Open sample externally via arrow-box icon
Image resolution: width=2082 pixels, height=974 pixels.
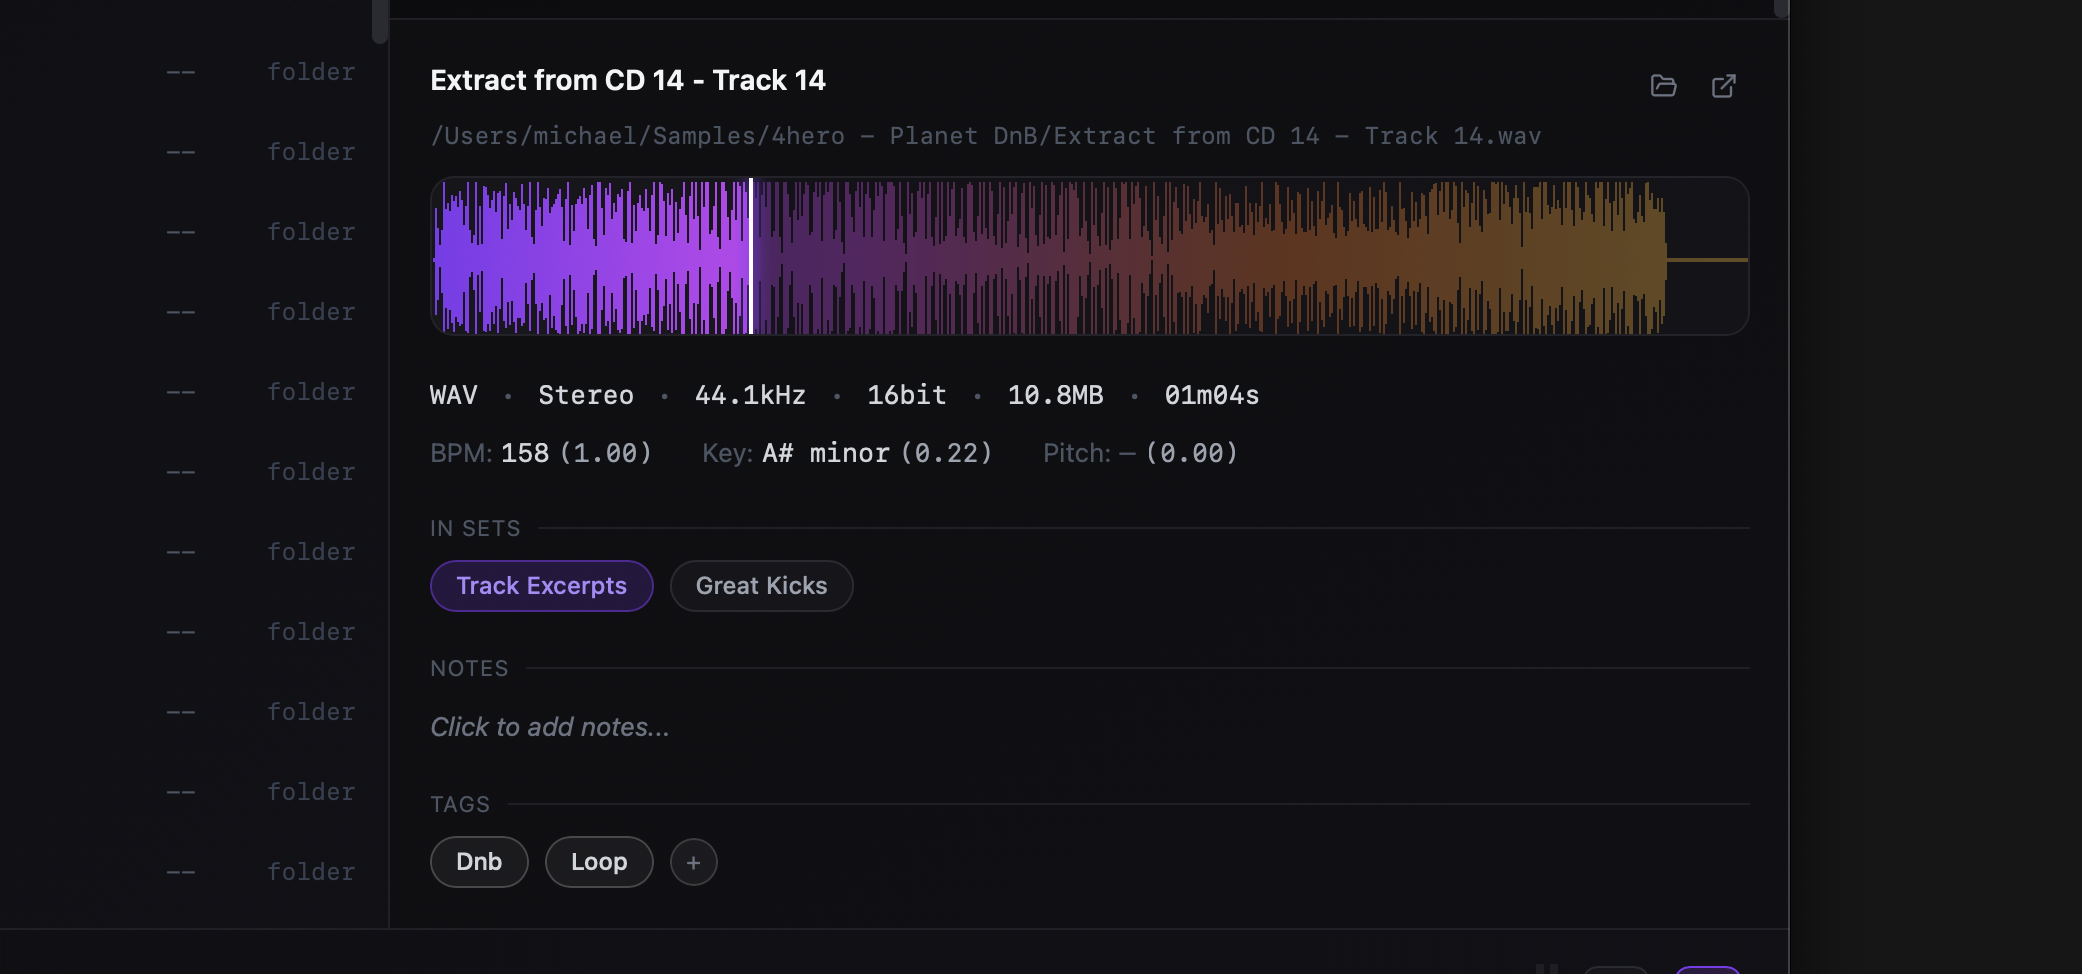(1723, 86)
